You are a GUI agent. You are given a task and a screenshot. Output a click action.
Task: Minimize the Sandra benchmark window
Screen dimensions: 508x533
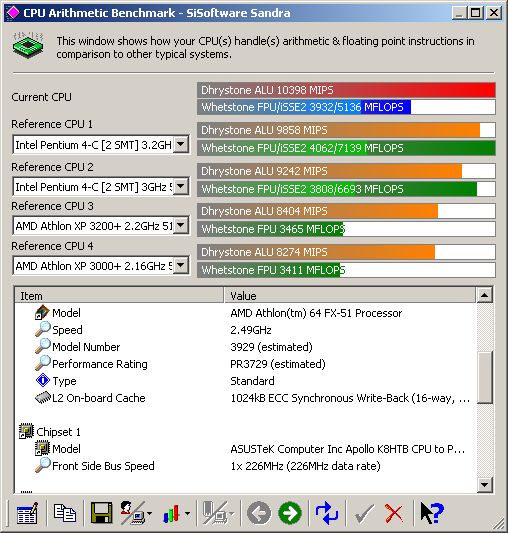[x=459, y=13]
